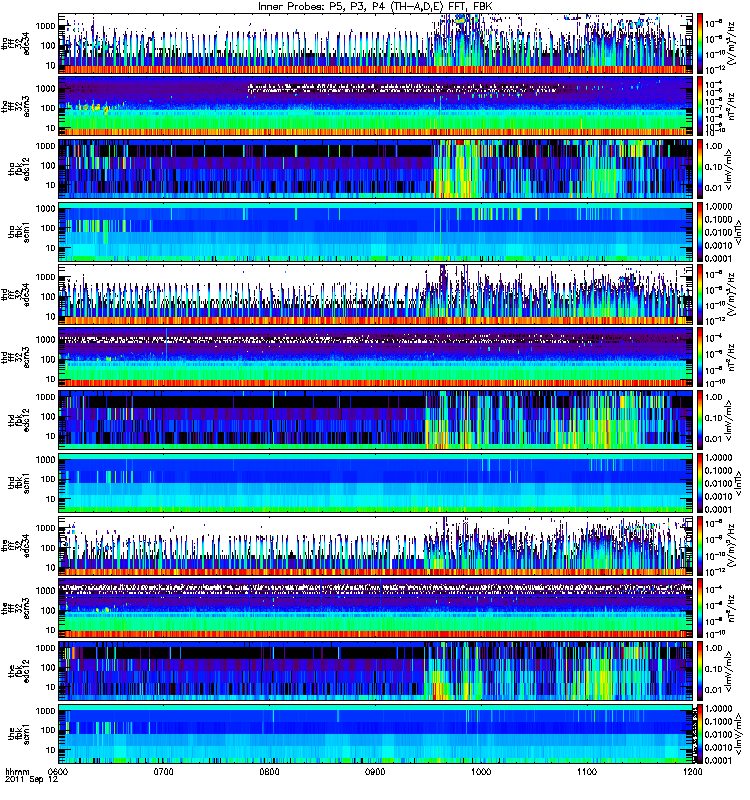Click the color bar beside thd fbk scm1 panel
This screenshot has width=750, height=800.
[700, 483]
